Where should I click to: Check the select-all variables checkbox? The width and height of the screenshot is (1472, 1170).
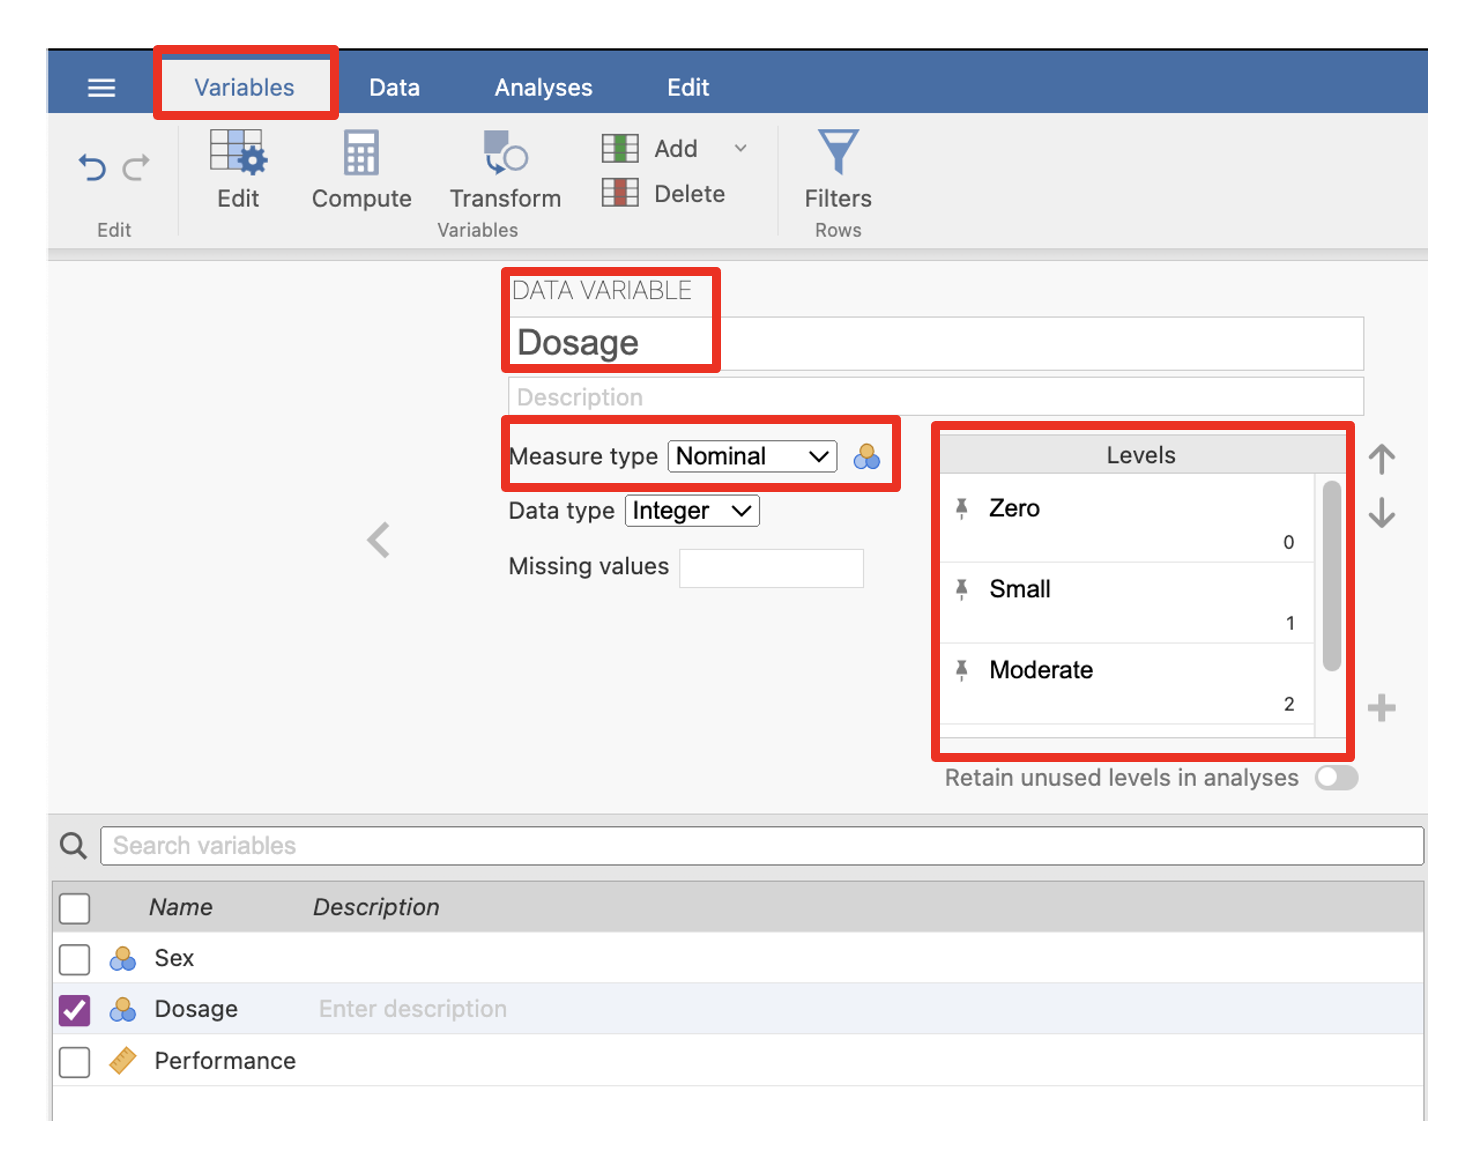[75, 908]
